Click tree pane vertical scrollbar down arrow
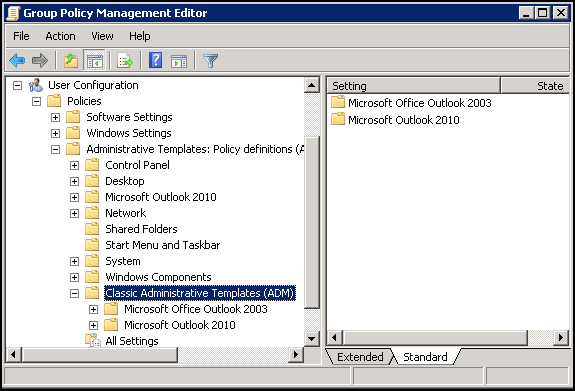 311,339
